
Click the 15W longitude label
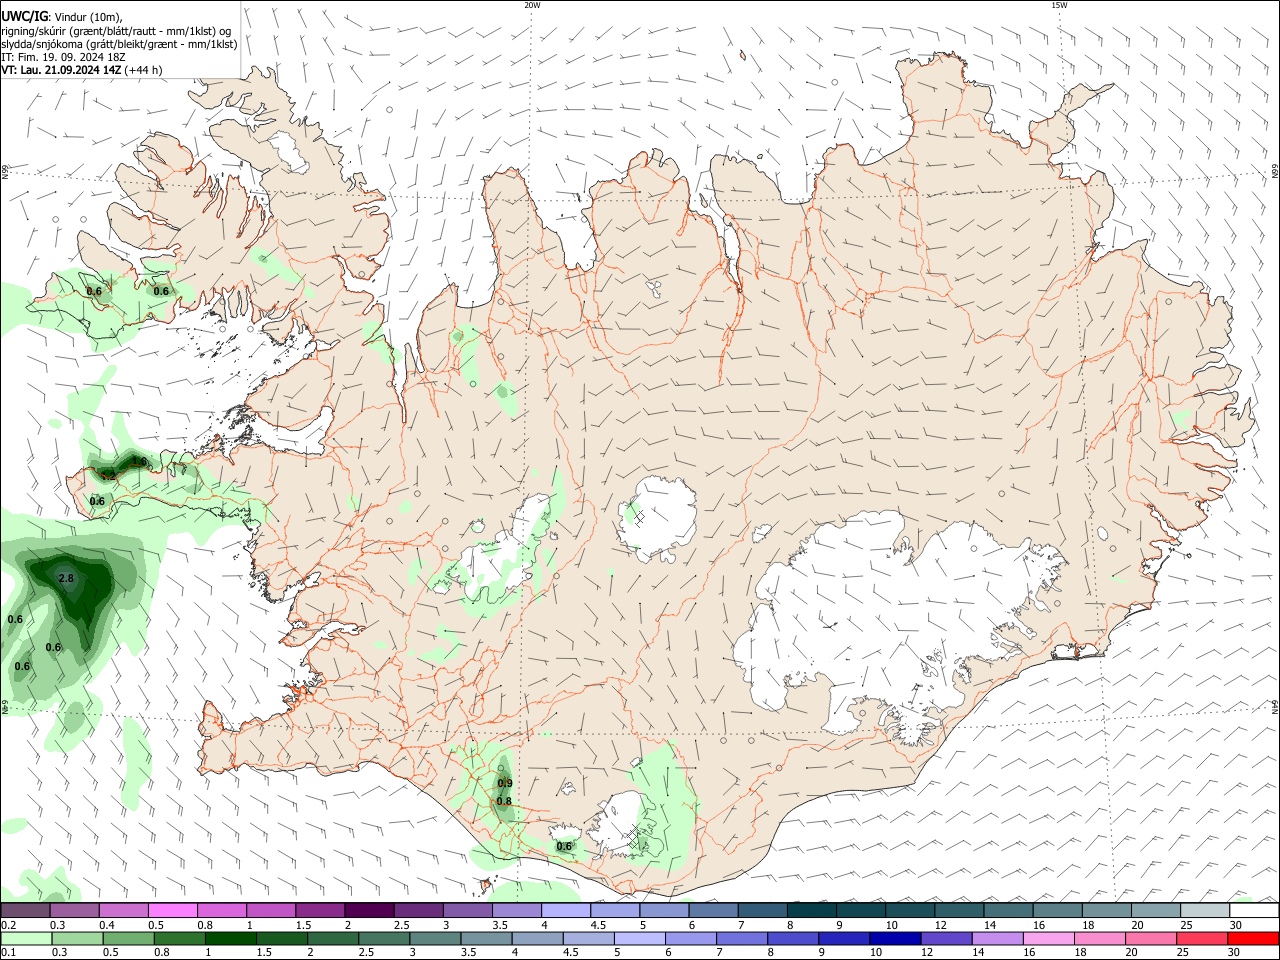1059,5
